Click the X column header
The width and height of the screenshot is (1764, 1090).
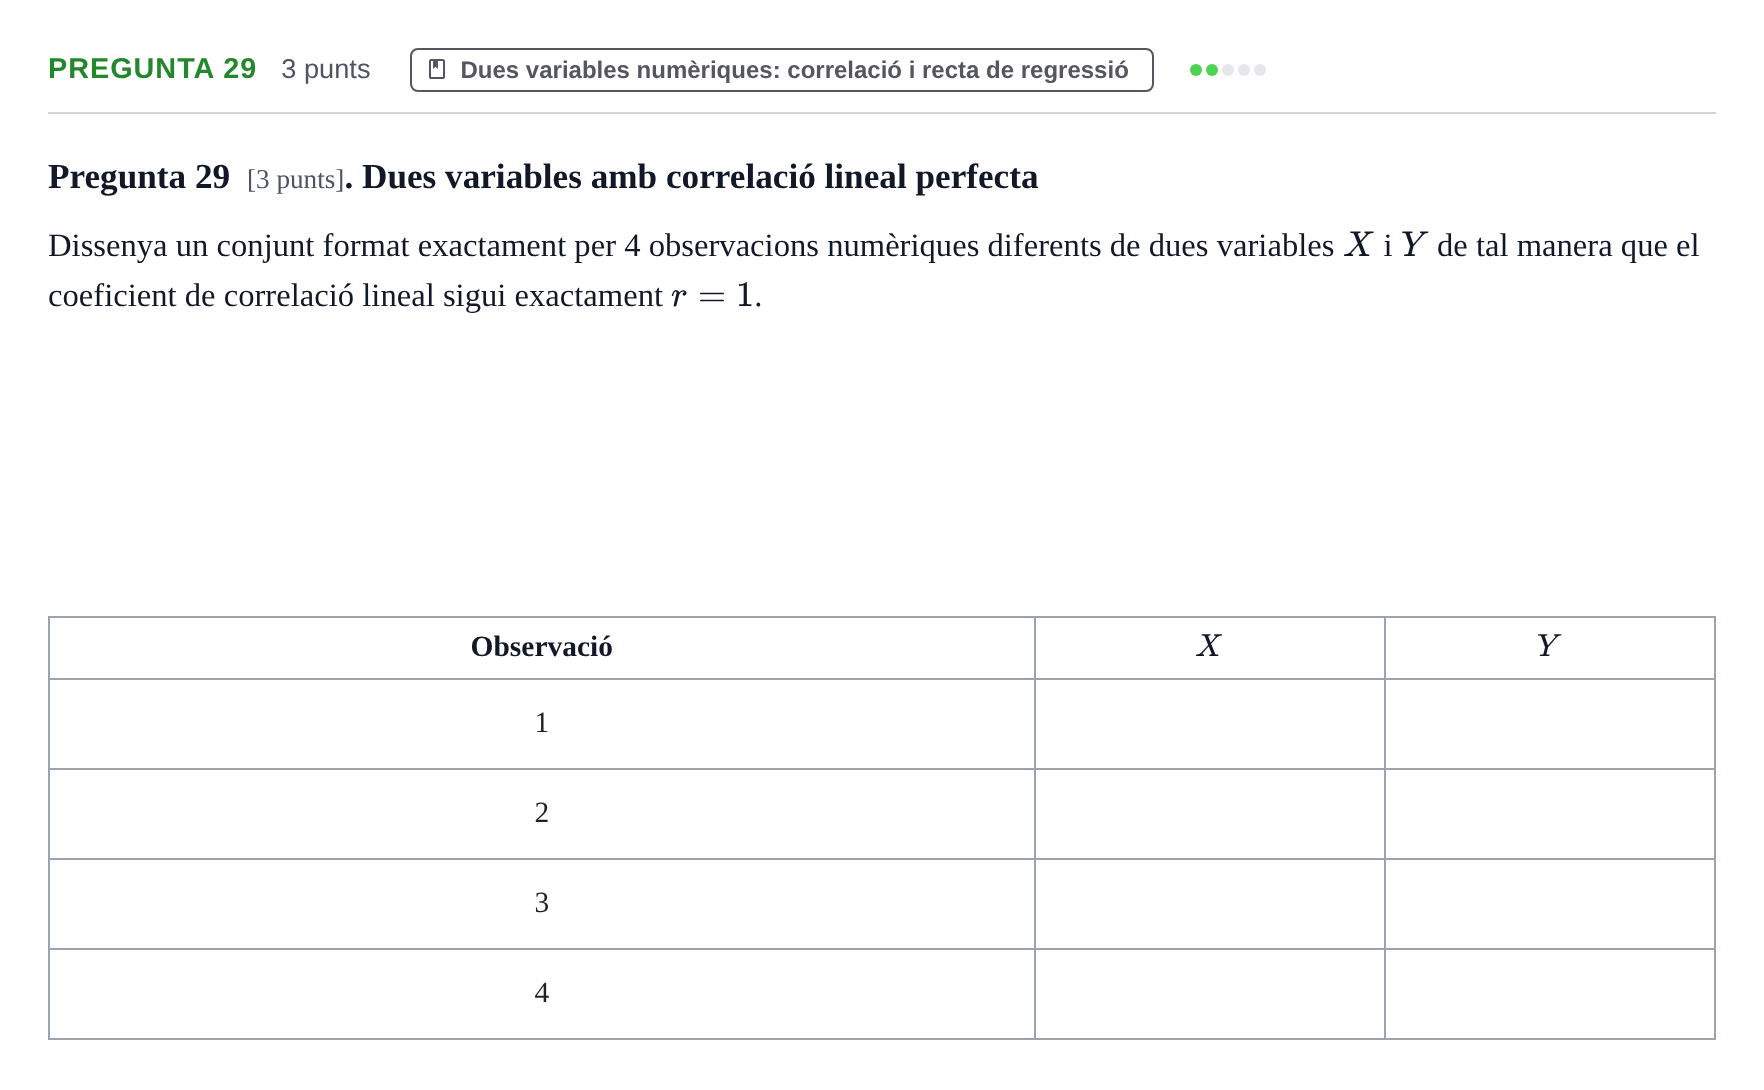(x=1210, y=648)
